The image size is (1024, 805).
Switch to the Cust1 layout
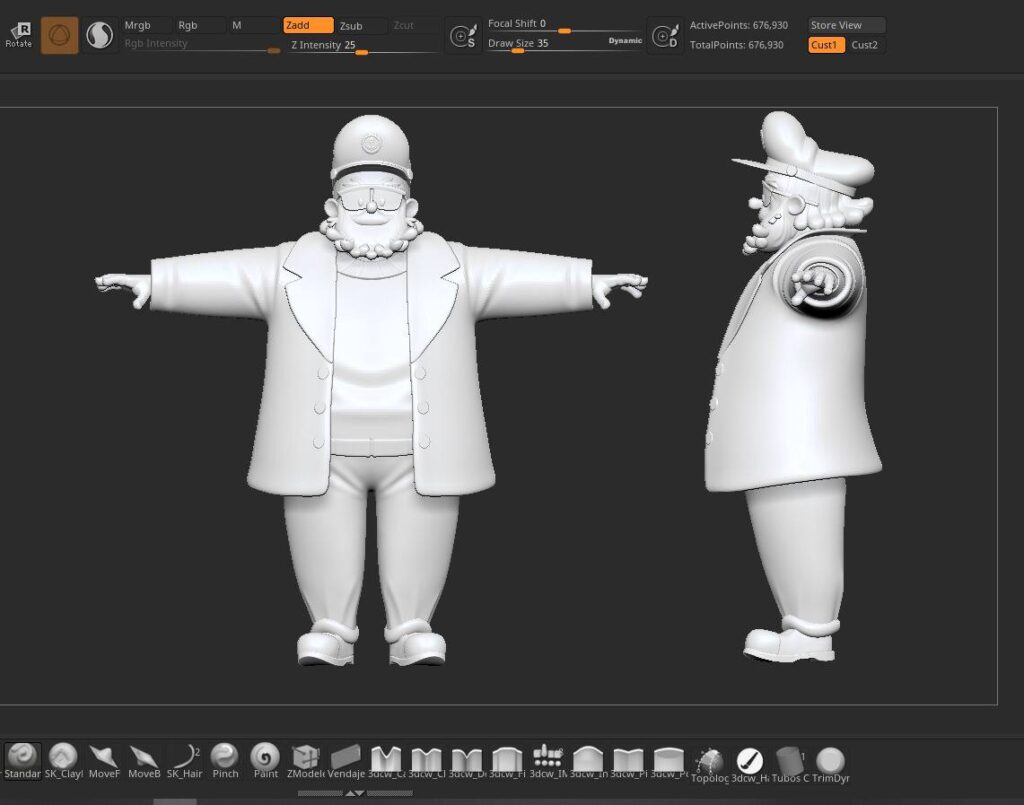[x=826, y=45]
